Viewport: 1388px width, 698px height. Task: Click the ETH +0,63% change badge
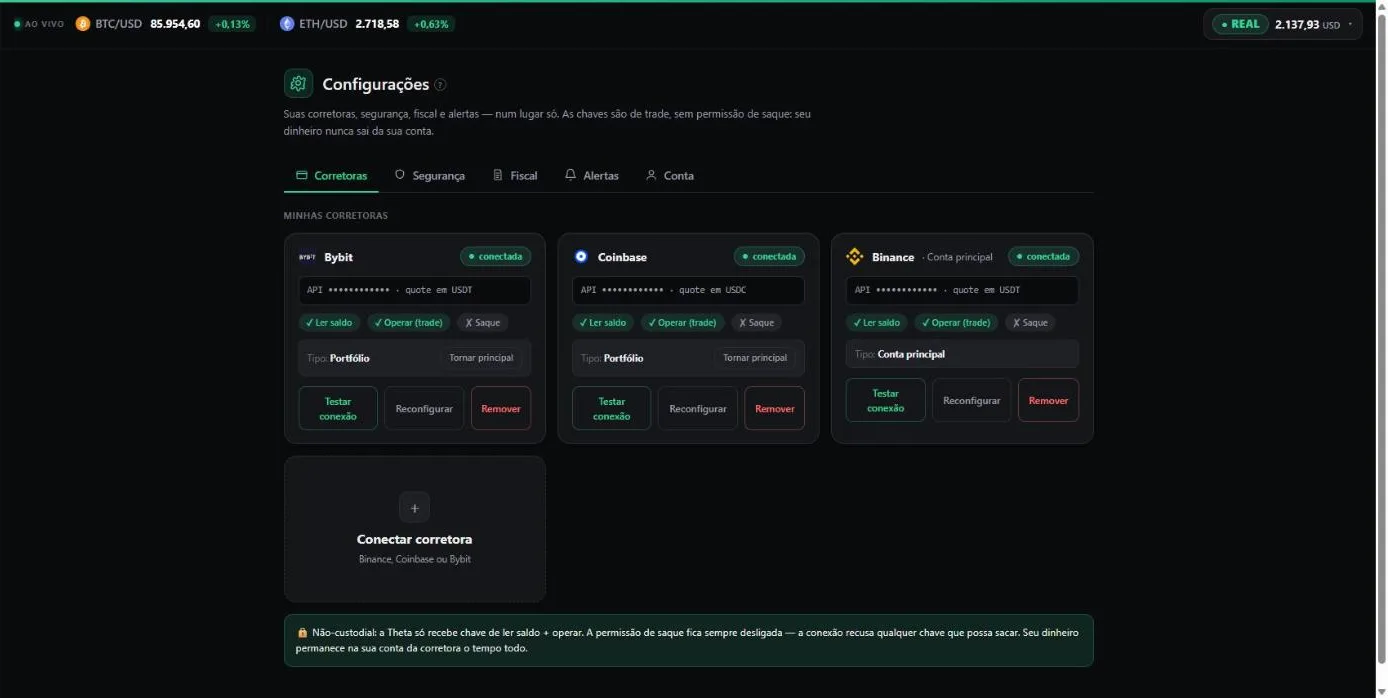(x=432, y=24)
